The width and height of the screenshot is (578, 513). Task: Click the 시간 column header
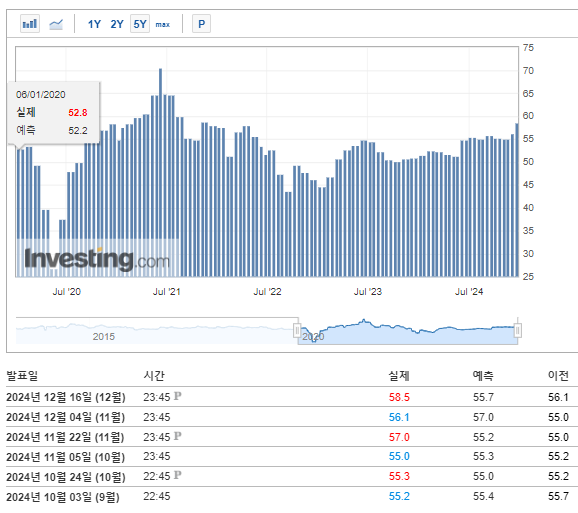[154, 376]
